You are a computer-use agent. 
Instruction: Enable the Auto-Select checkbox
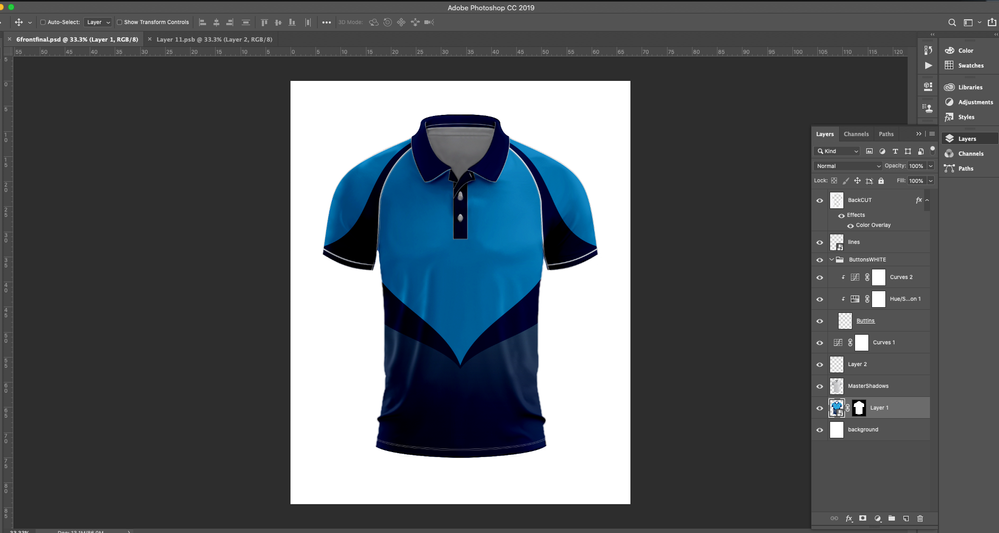click(43, 22)
